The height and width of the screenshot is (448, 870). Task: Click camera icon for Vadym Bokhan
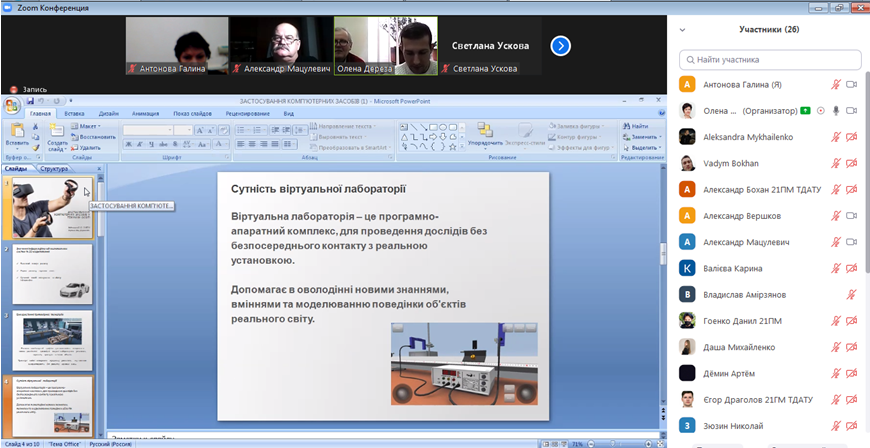[x=853, y=163]
